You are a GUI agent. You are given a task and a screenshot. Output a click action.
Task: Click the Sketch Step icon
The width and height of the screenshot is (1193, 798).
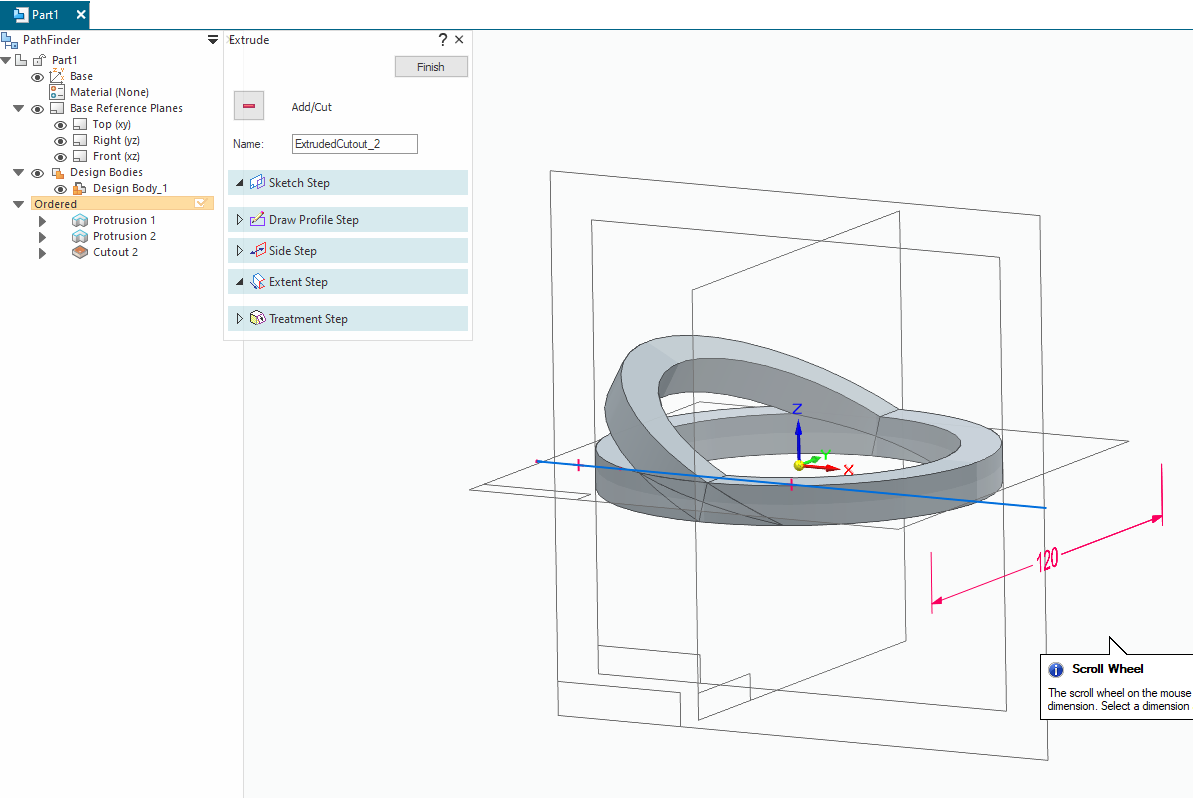tap(257, 183)
